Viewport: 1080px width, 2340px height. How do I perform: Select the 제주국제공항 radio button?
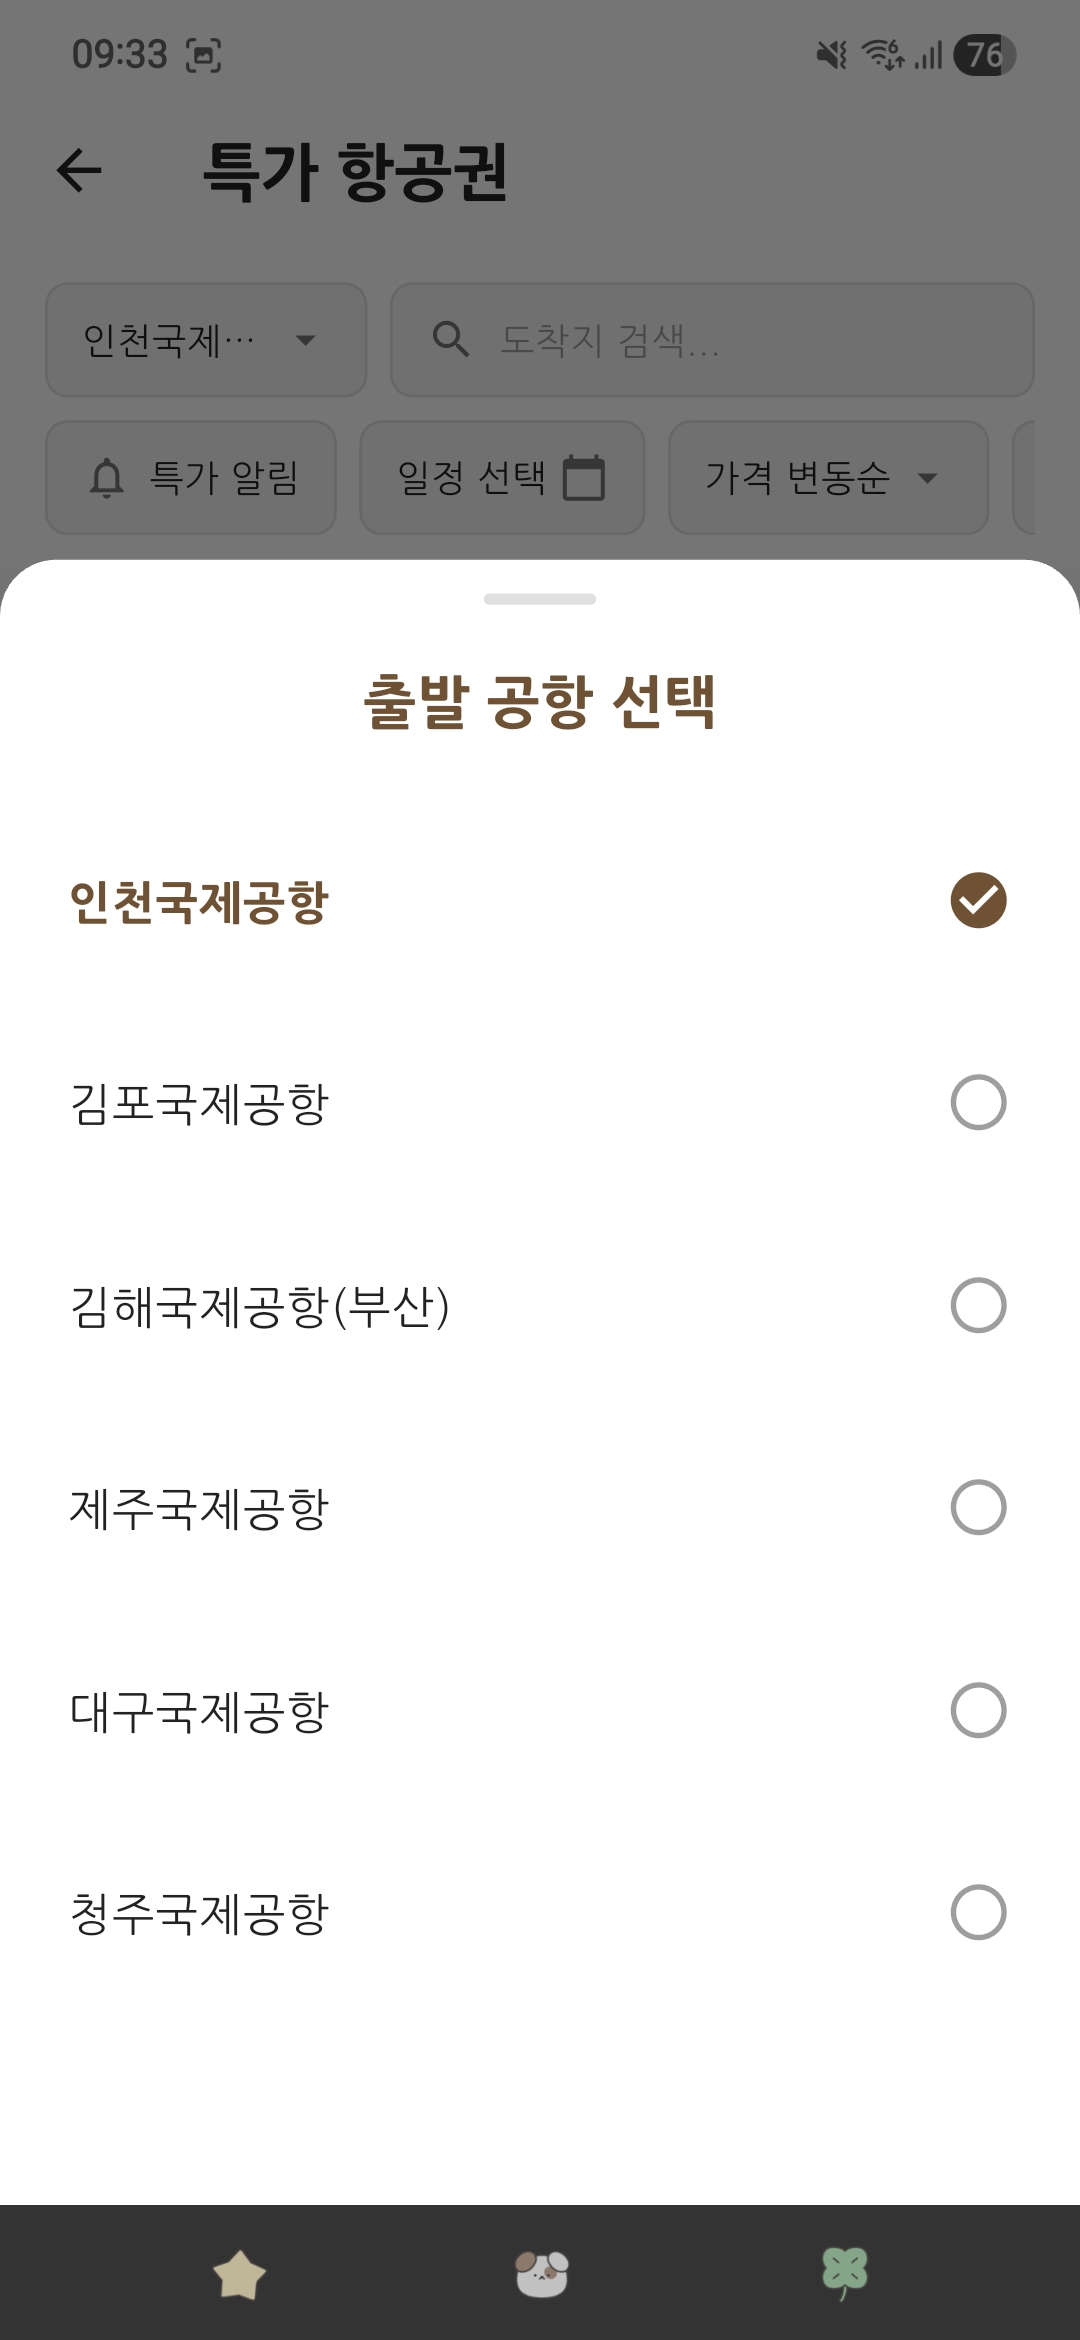point(978,1507)
